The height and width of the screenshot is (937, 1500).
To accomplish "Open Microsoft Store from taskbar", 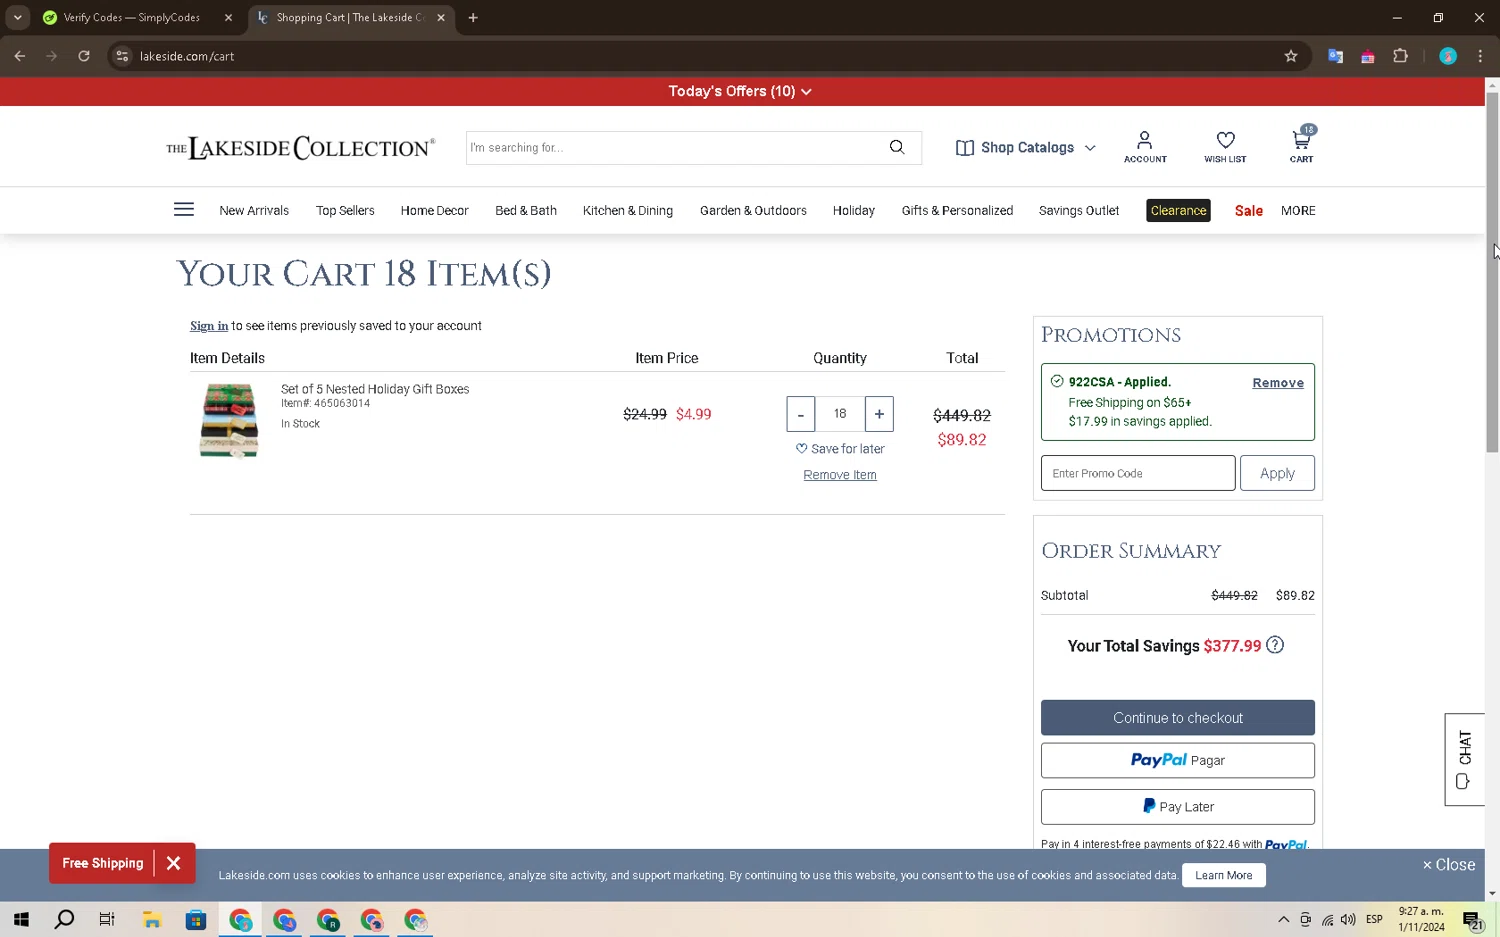I will click(196, 919).
